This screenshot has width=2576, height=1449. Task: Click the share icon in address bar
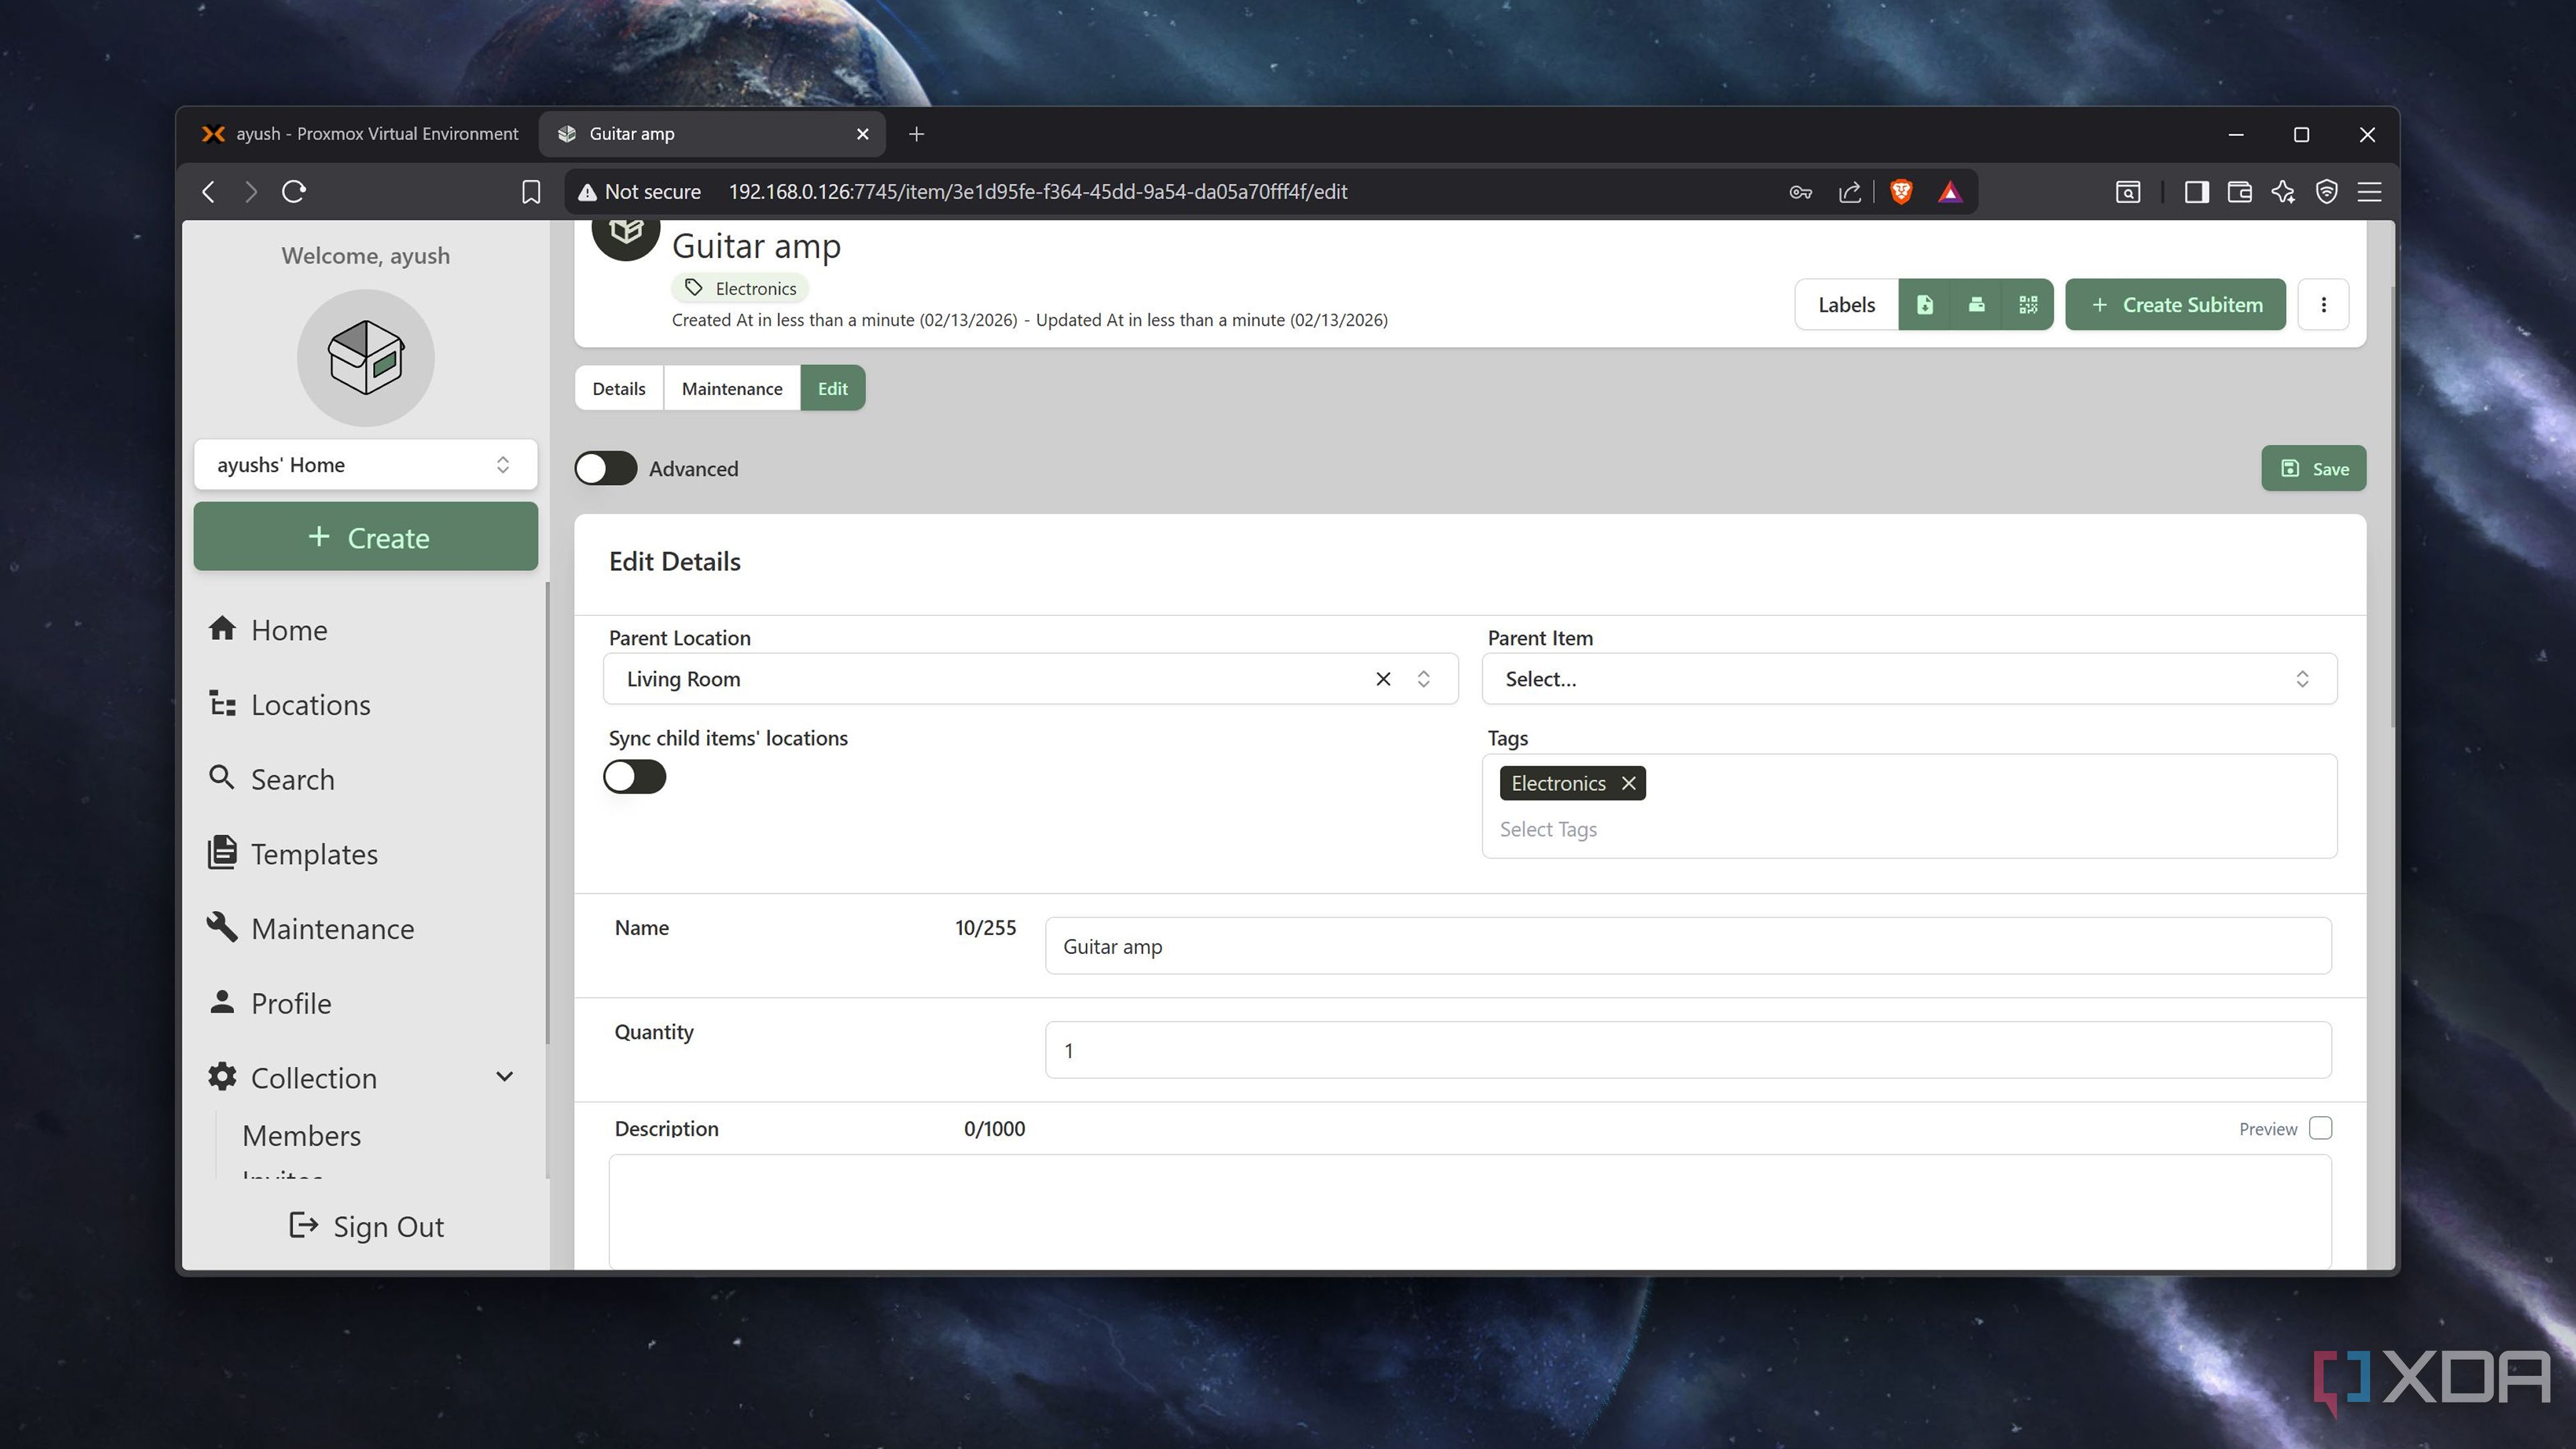pyautogui.click(x=1849, y=192)
